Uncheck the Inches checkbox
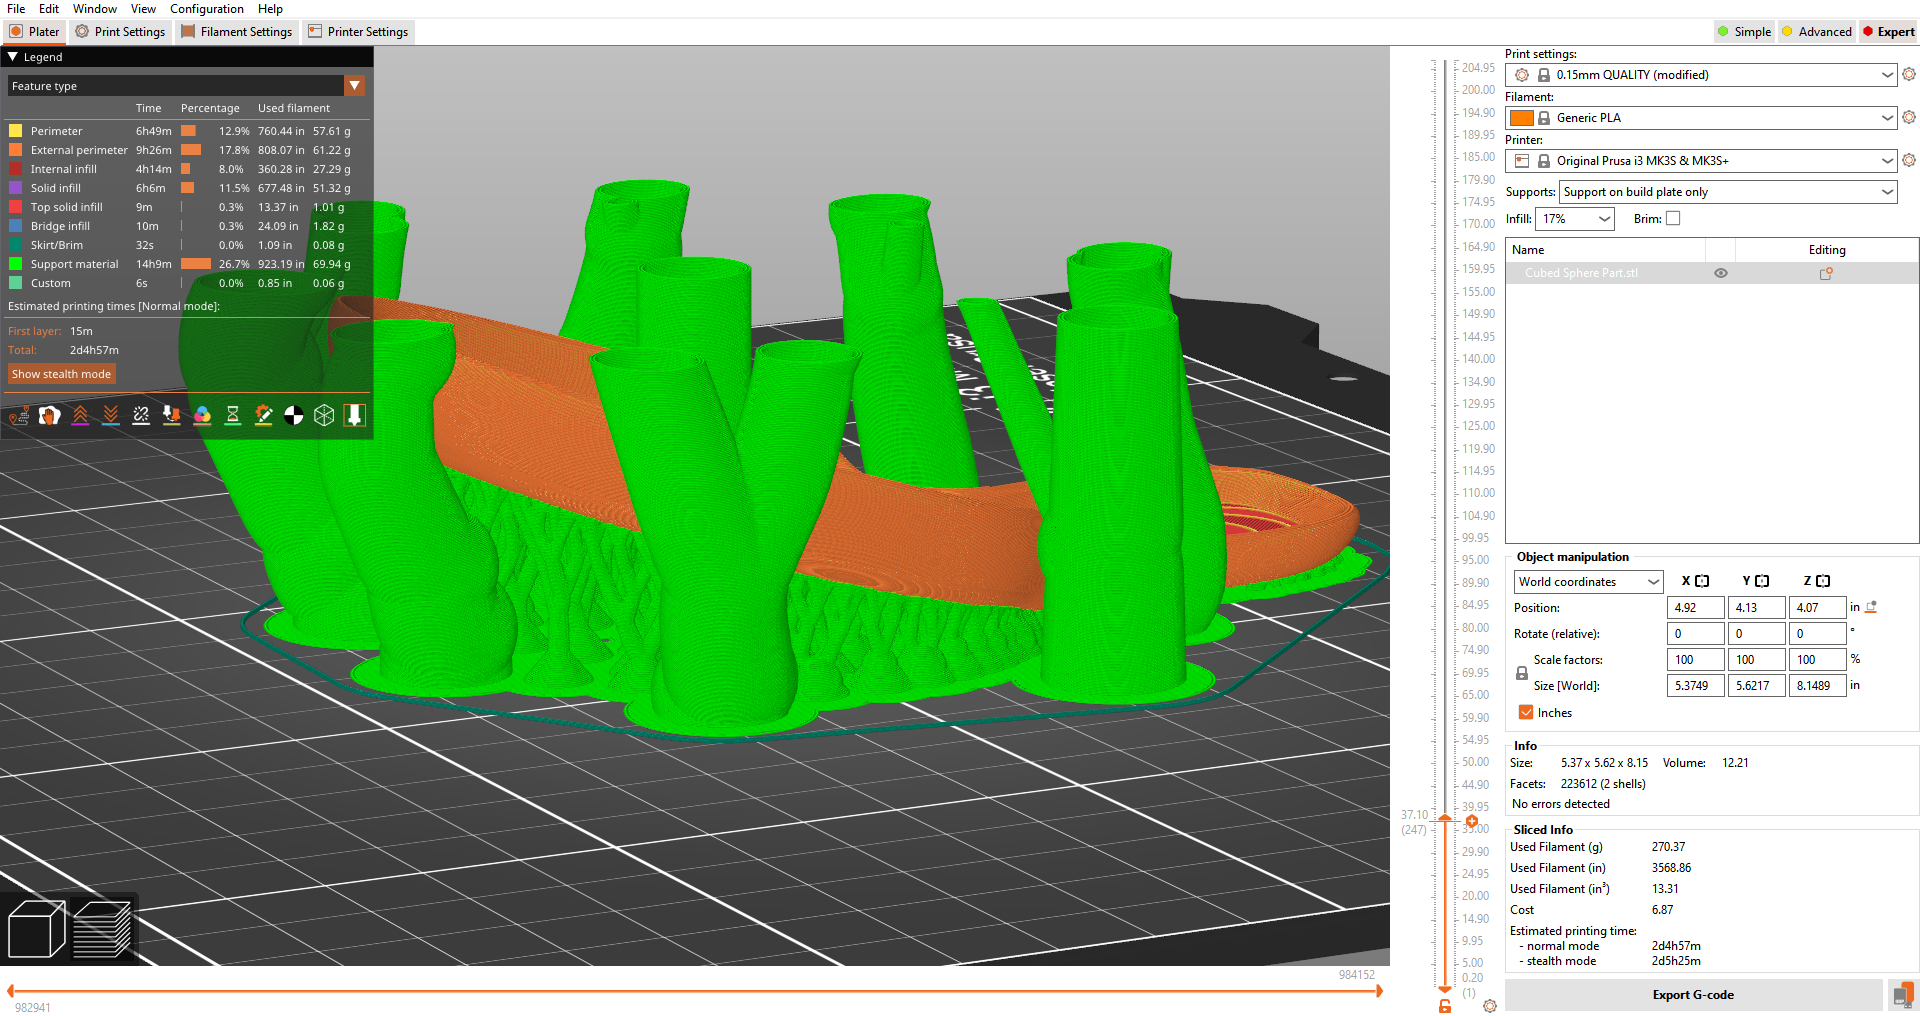 coord(1526,713)
